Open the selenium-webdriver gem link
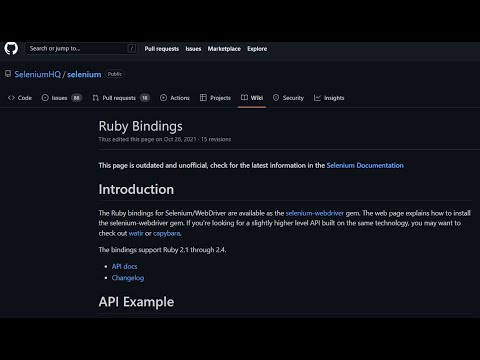The image size is (480, 360). click(x=315, y=213)
